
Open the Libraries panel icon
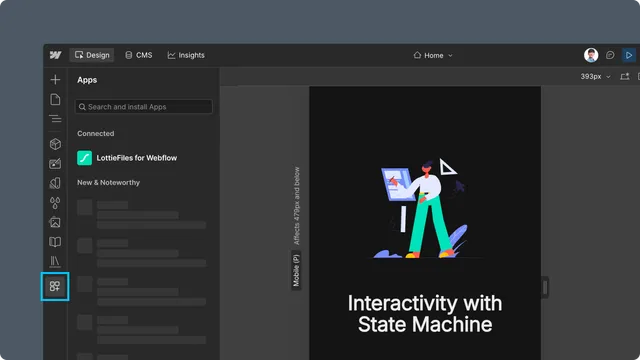[x=55, y=261]
